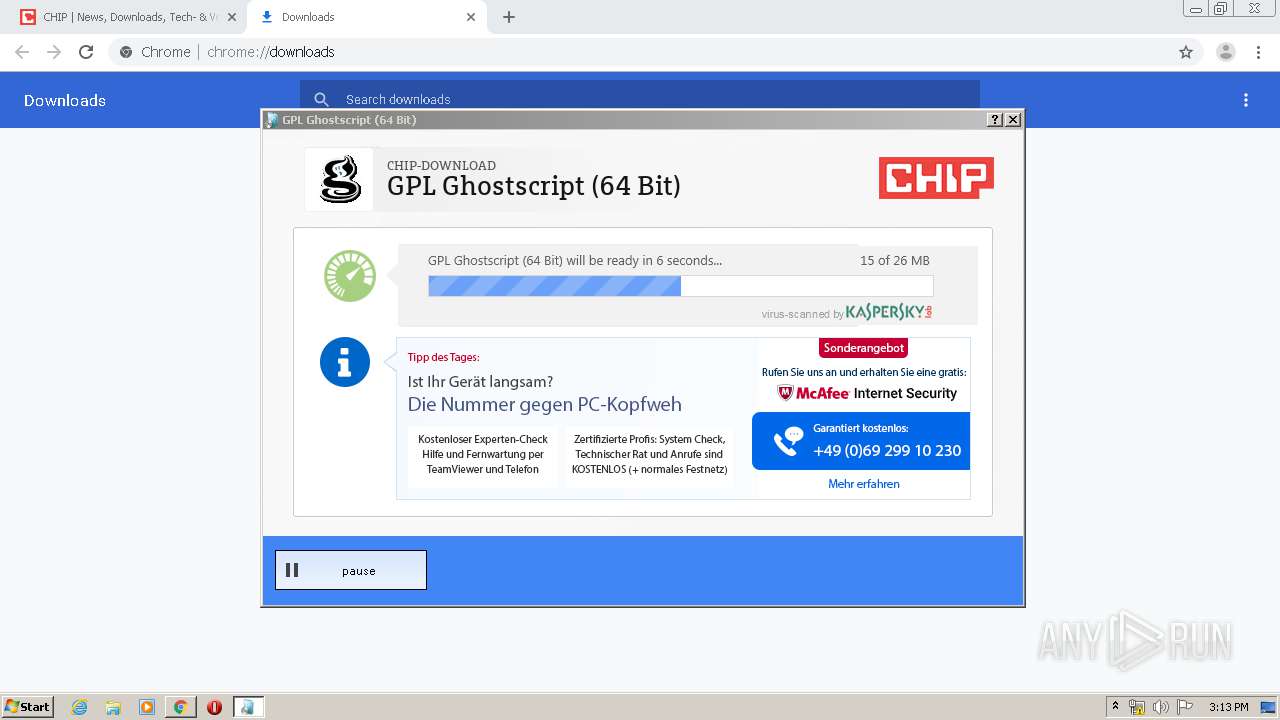
Task: Click the Ghostscript ghost logo
Action: pos(339,180)
